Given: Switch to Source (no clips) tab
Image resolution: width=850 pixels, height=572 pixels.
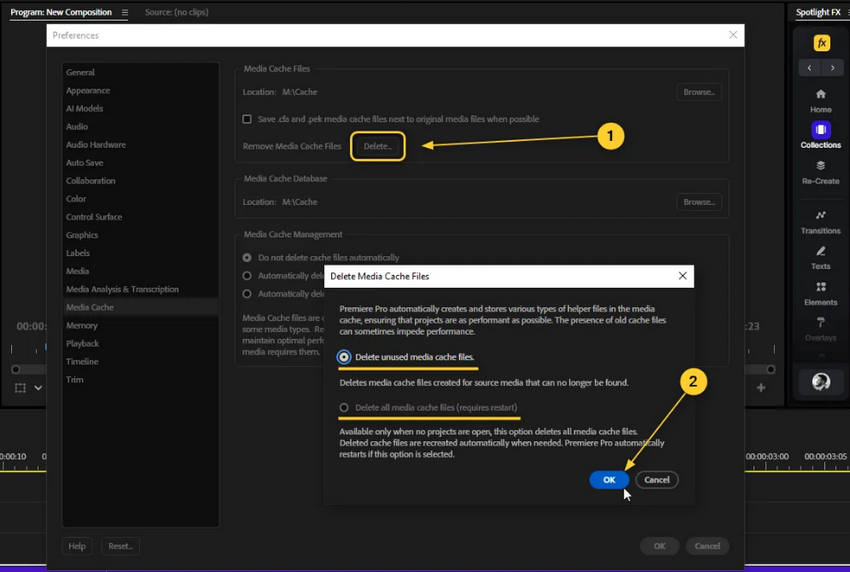Looking at the screenshot, I should tap(177, 12).
